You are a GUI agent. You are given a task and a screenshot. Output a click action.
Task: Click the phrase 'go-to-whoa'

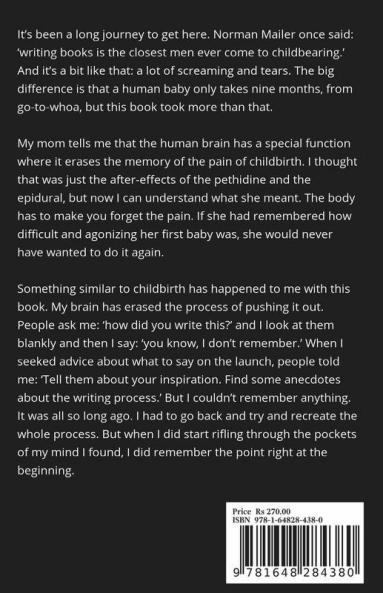point(49,107)
